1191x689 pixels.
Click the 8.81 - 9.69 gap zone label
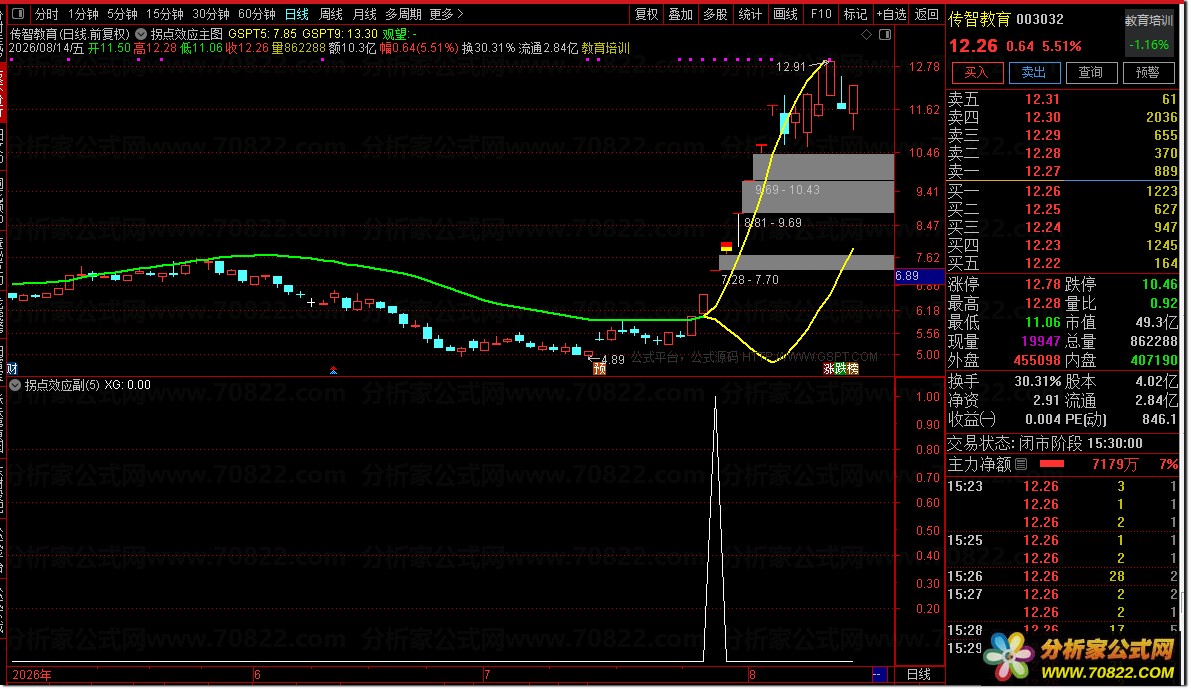point(773,223)
